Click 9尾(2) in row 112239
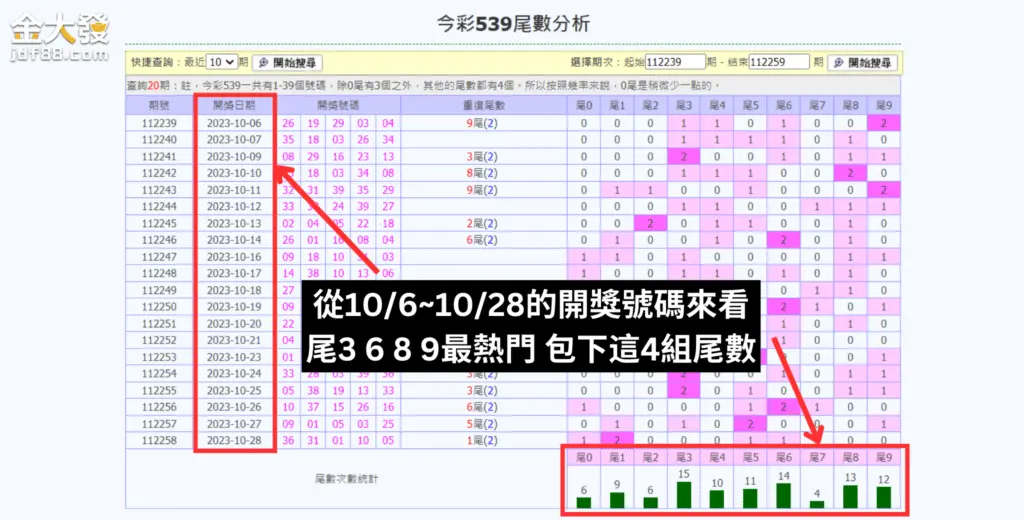This screenshot has height=520, width=1024. pyautogui.click(x=482, y=123)
